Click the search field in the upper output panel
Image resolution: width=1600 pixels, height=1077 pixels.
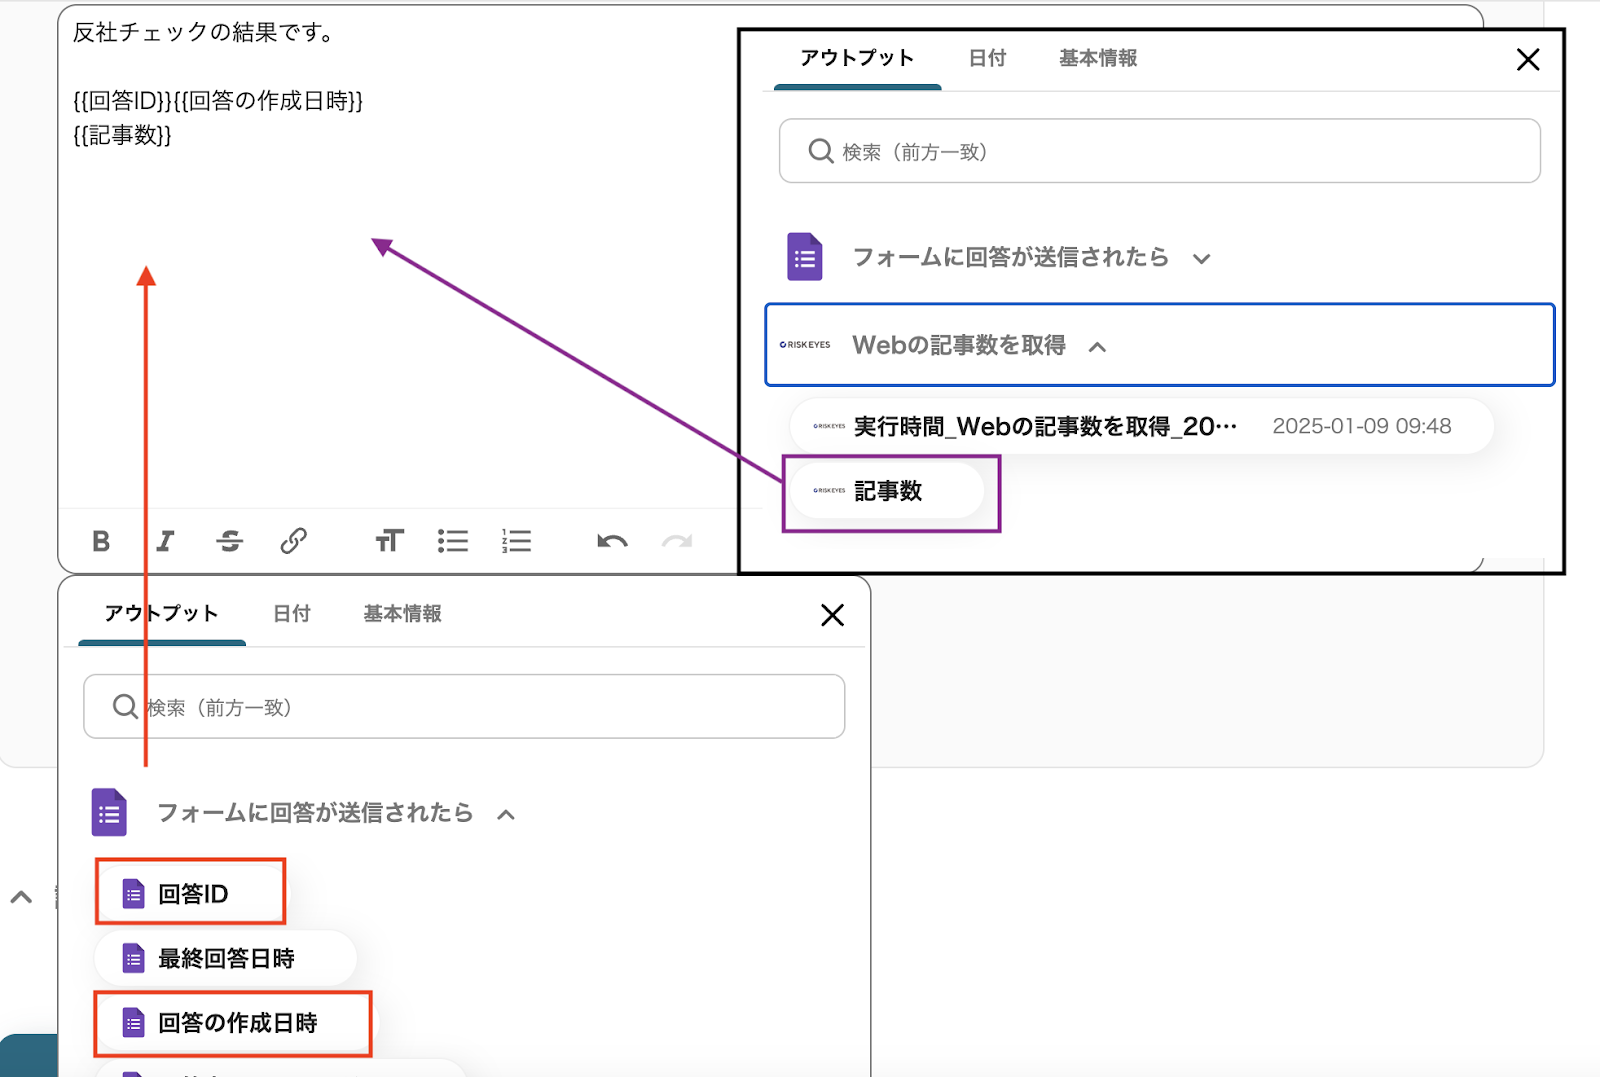[1160, 151]
